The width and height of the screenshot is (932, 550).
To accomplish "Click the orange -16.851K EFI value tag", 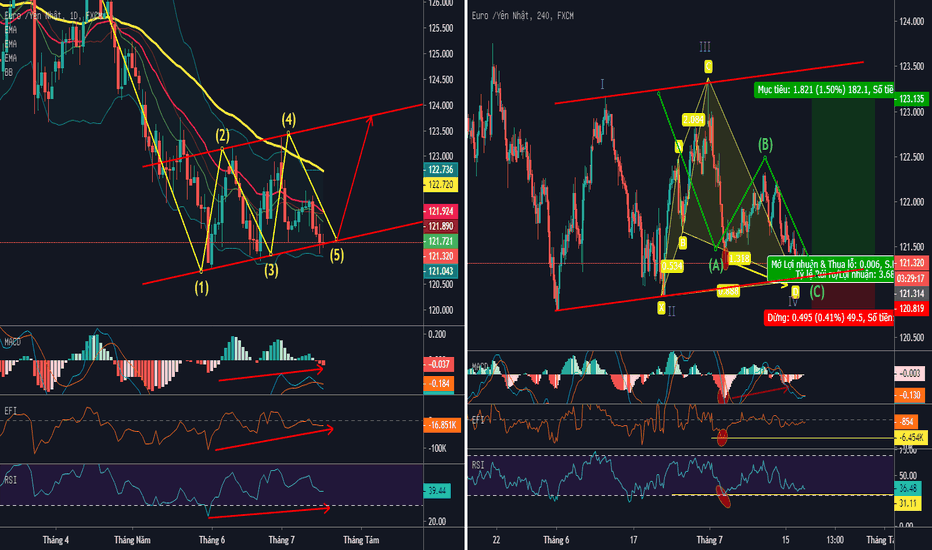I will click(442, 425).
